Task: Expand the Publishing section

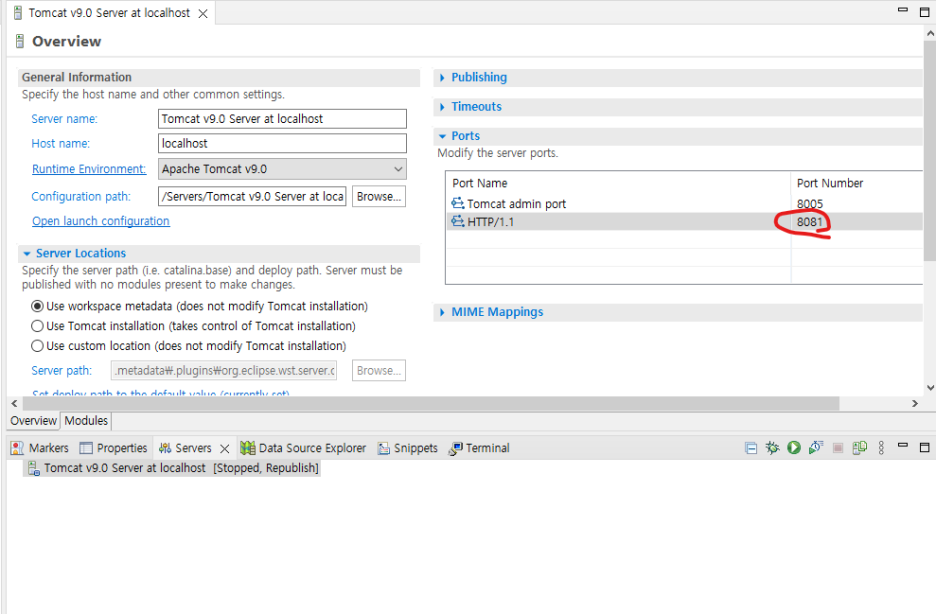Action: 442,78
